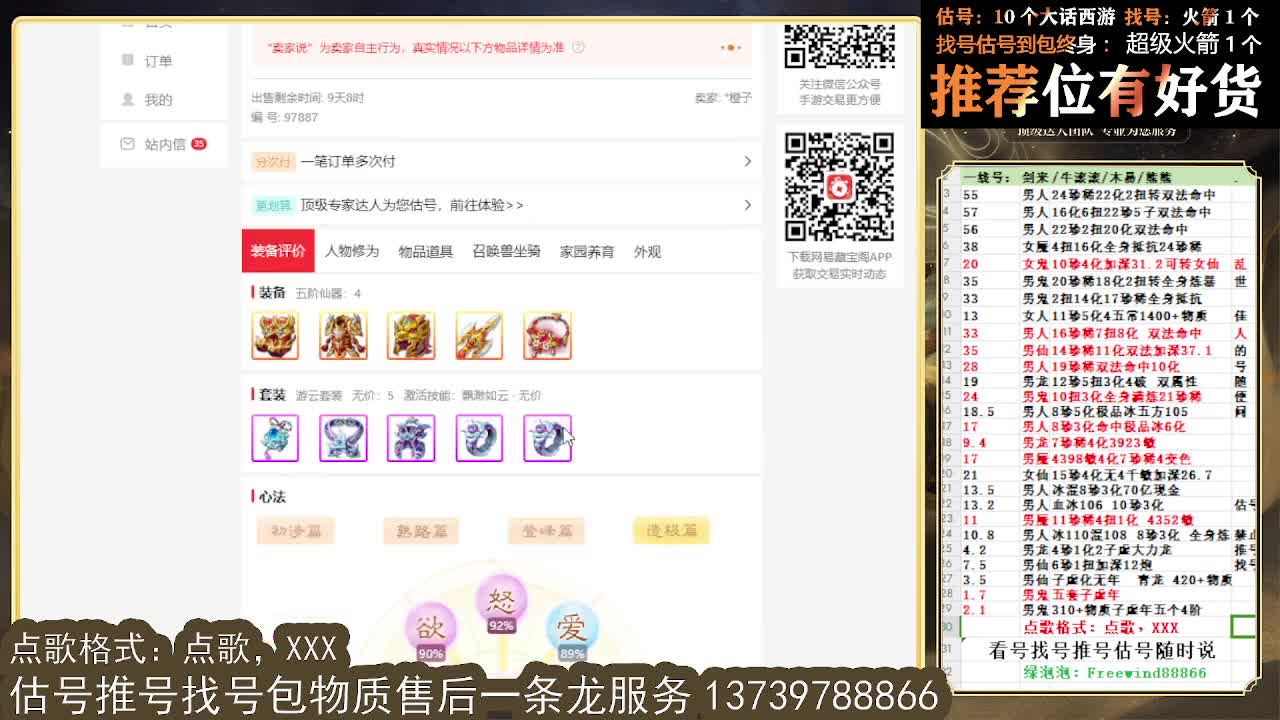The width and height of the screenshot is (1280, 720).
Task: Click the purple necklace icon in the 套装 row
Action: (343, 438)
